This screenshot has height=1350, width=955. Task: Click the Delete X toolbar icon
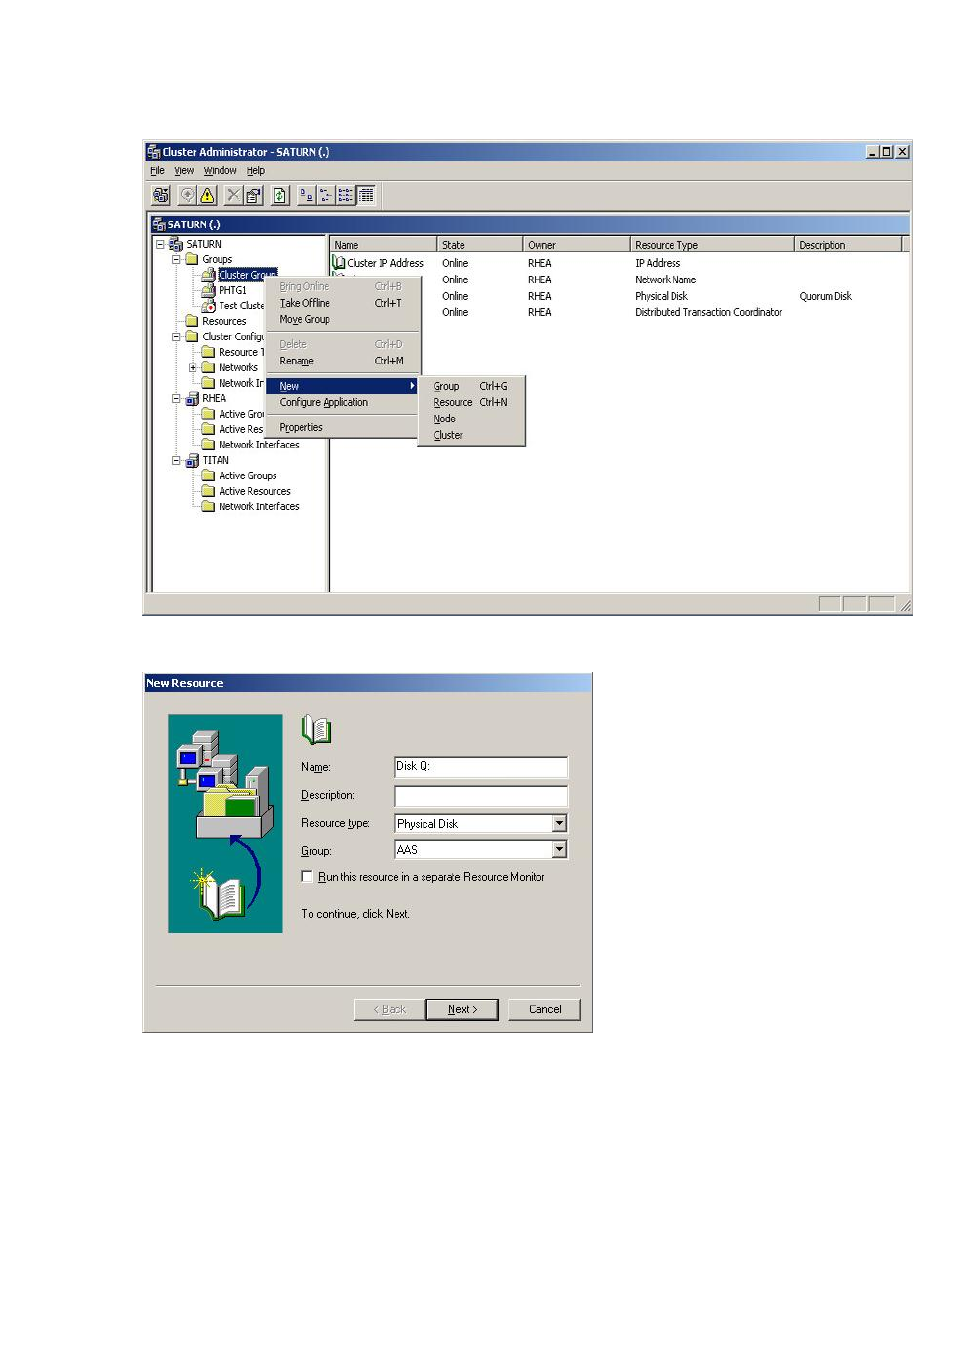click(233, 195)
